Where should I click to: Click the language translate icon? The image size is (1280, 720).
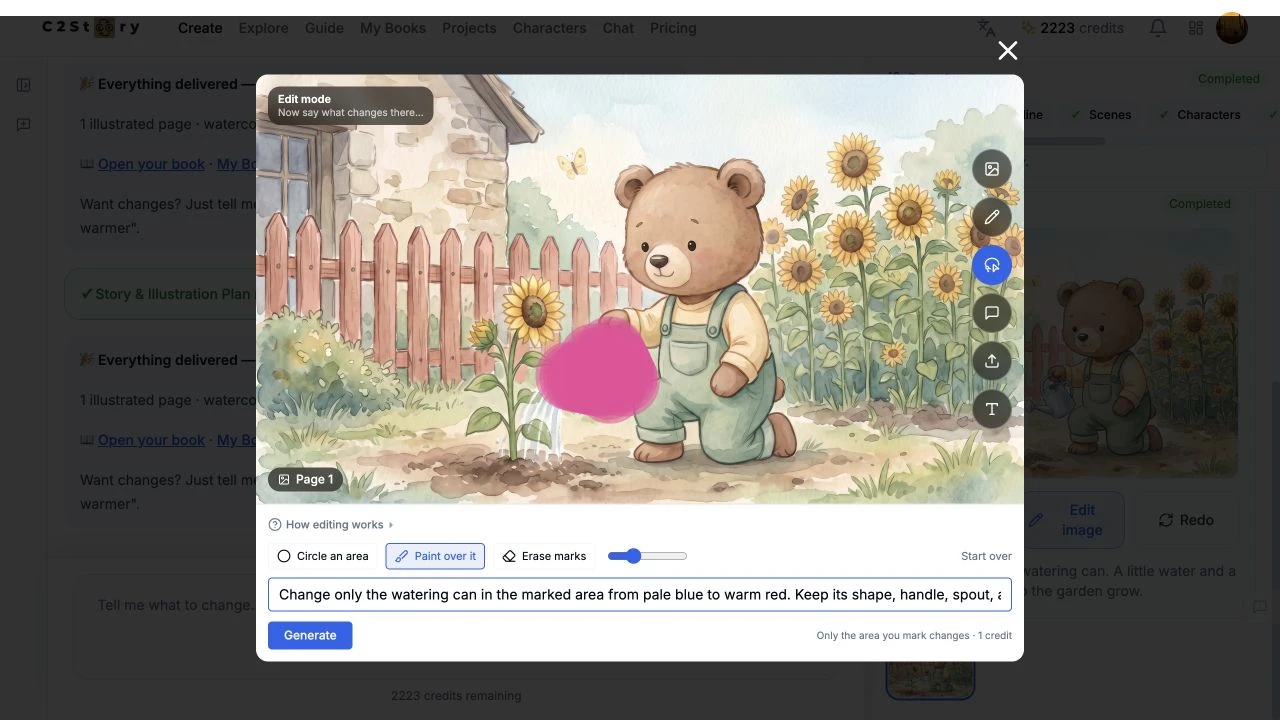987,28
